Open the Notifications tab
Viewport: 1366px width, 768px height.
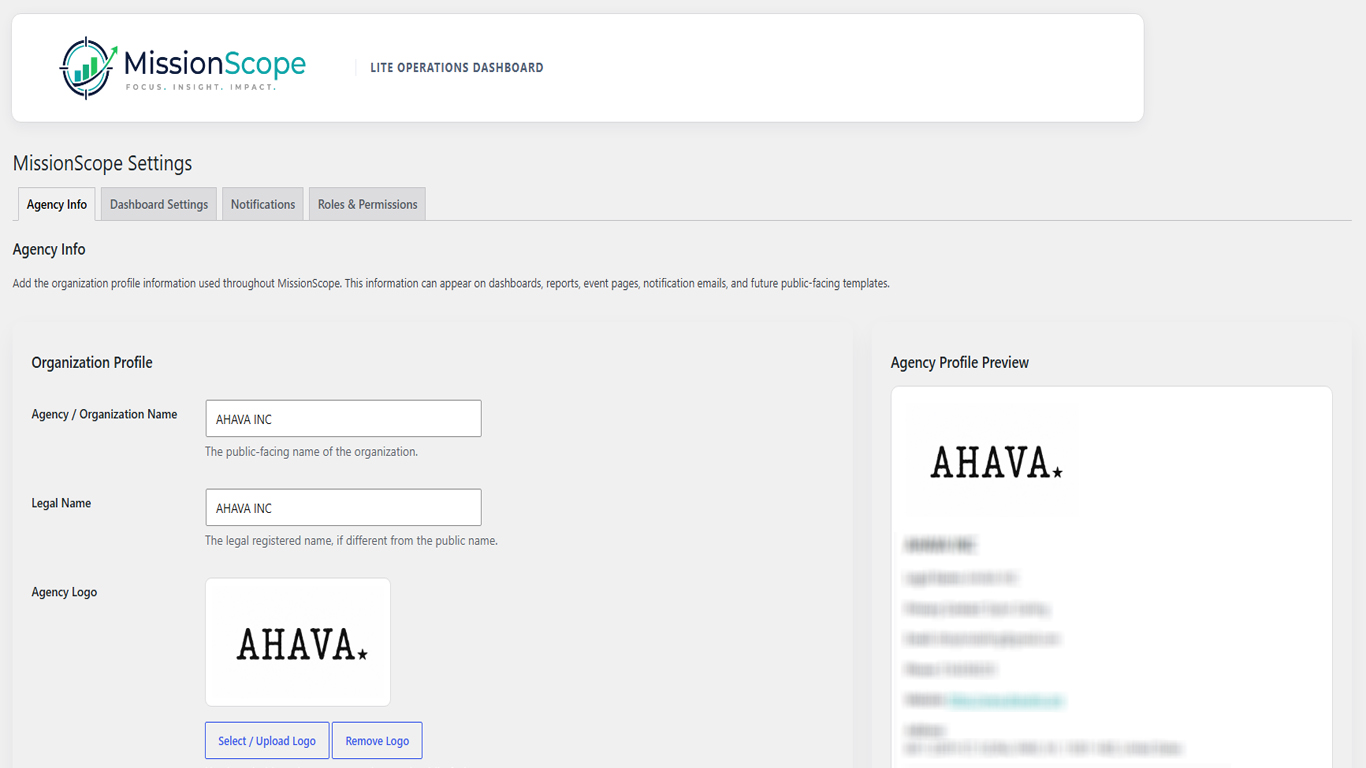pos(263,204)
